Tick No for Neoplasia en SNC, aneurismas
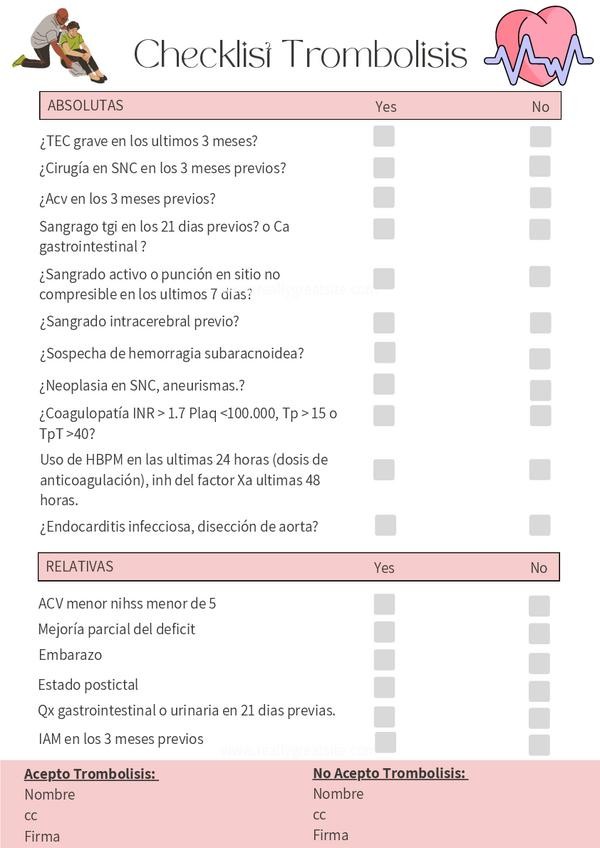 point(540,388)
